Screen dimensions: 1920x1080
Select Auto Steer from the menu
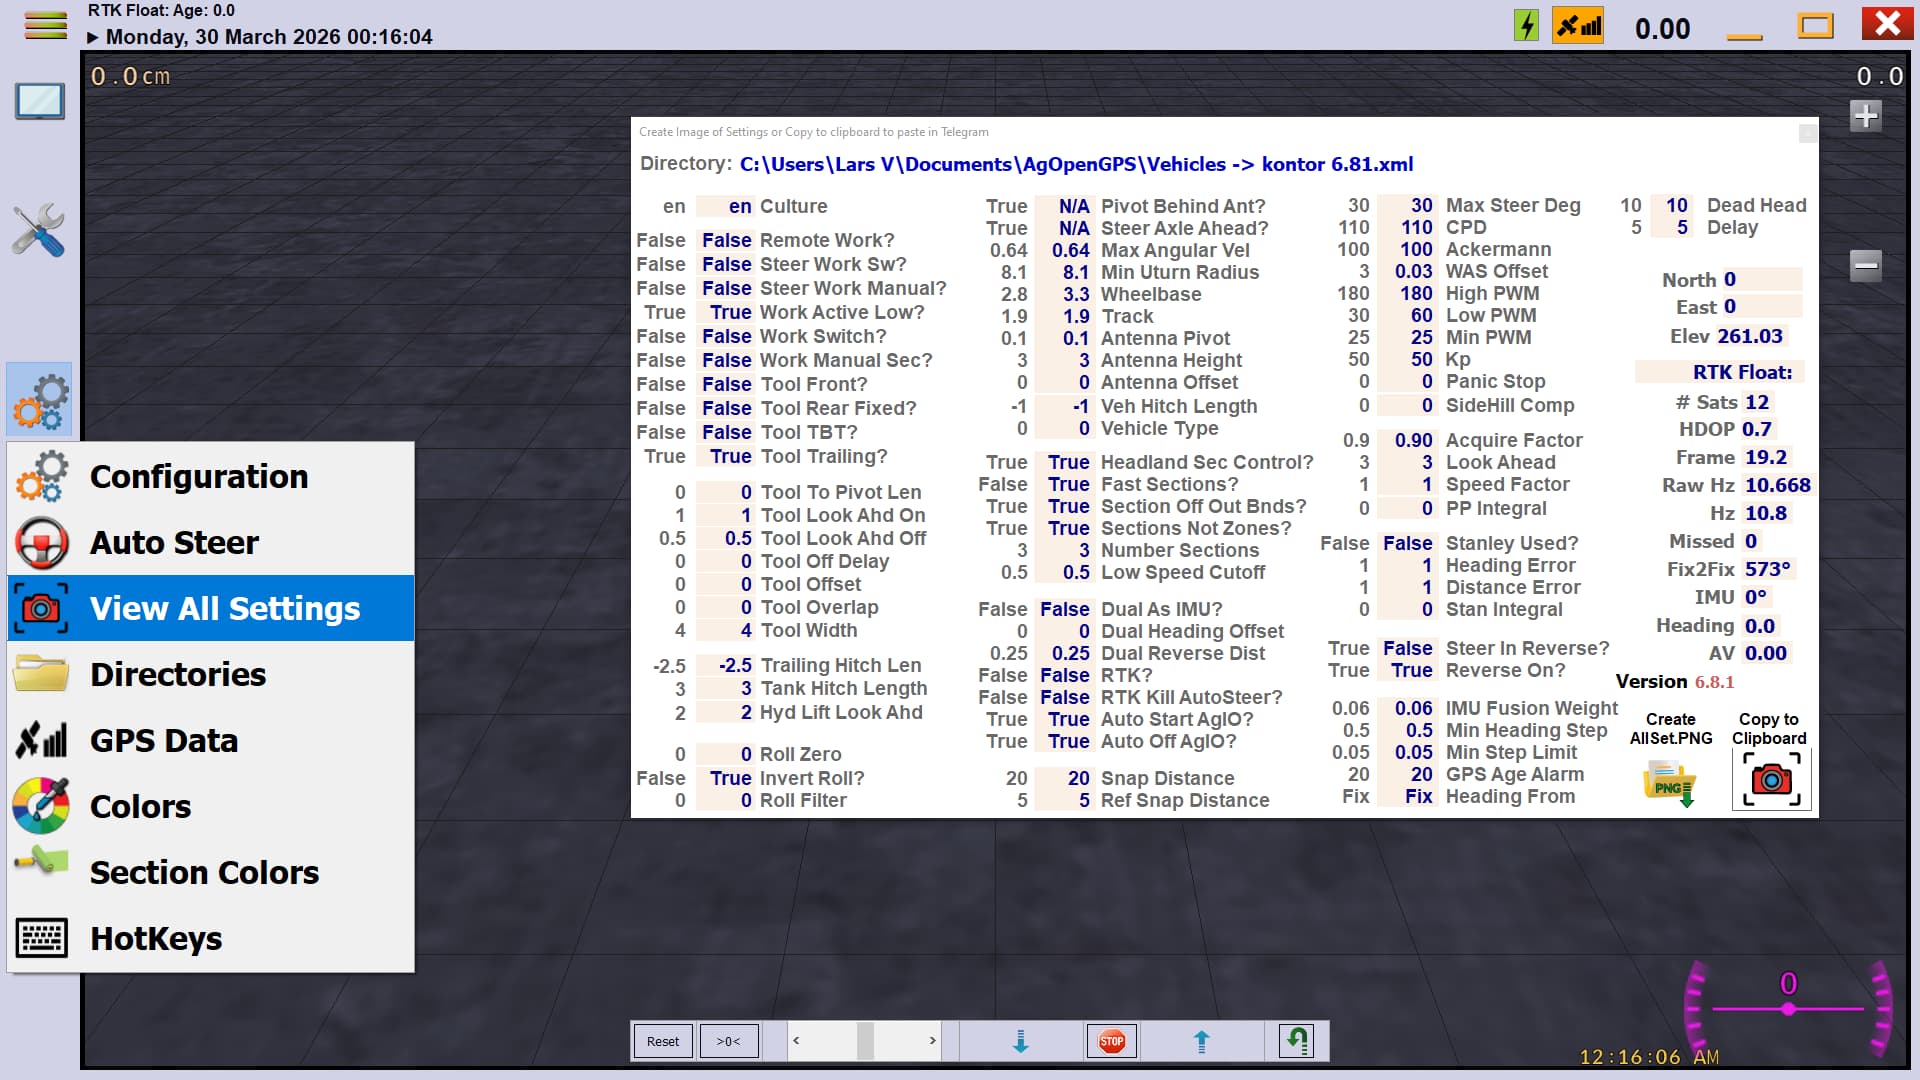174,542
